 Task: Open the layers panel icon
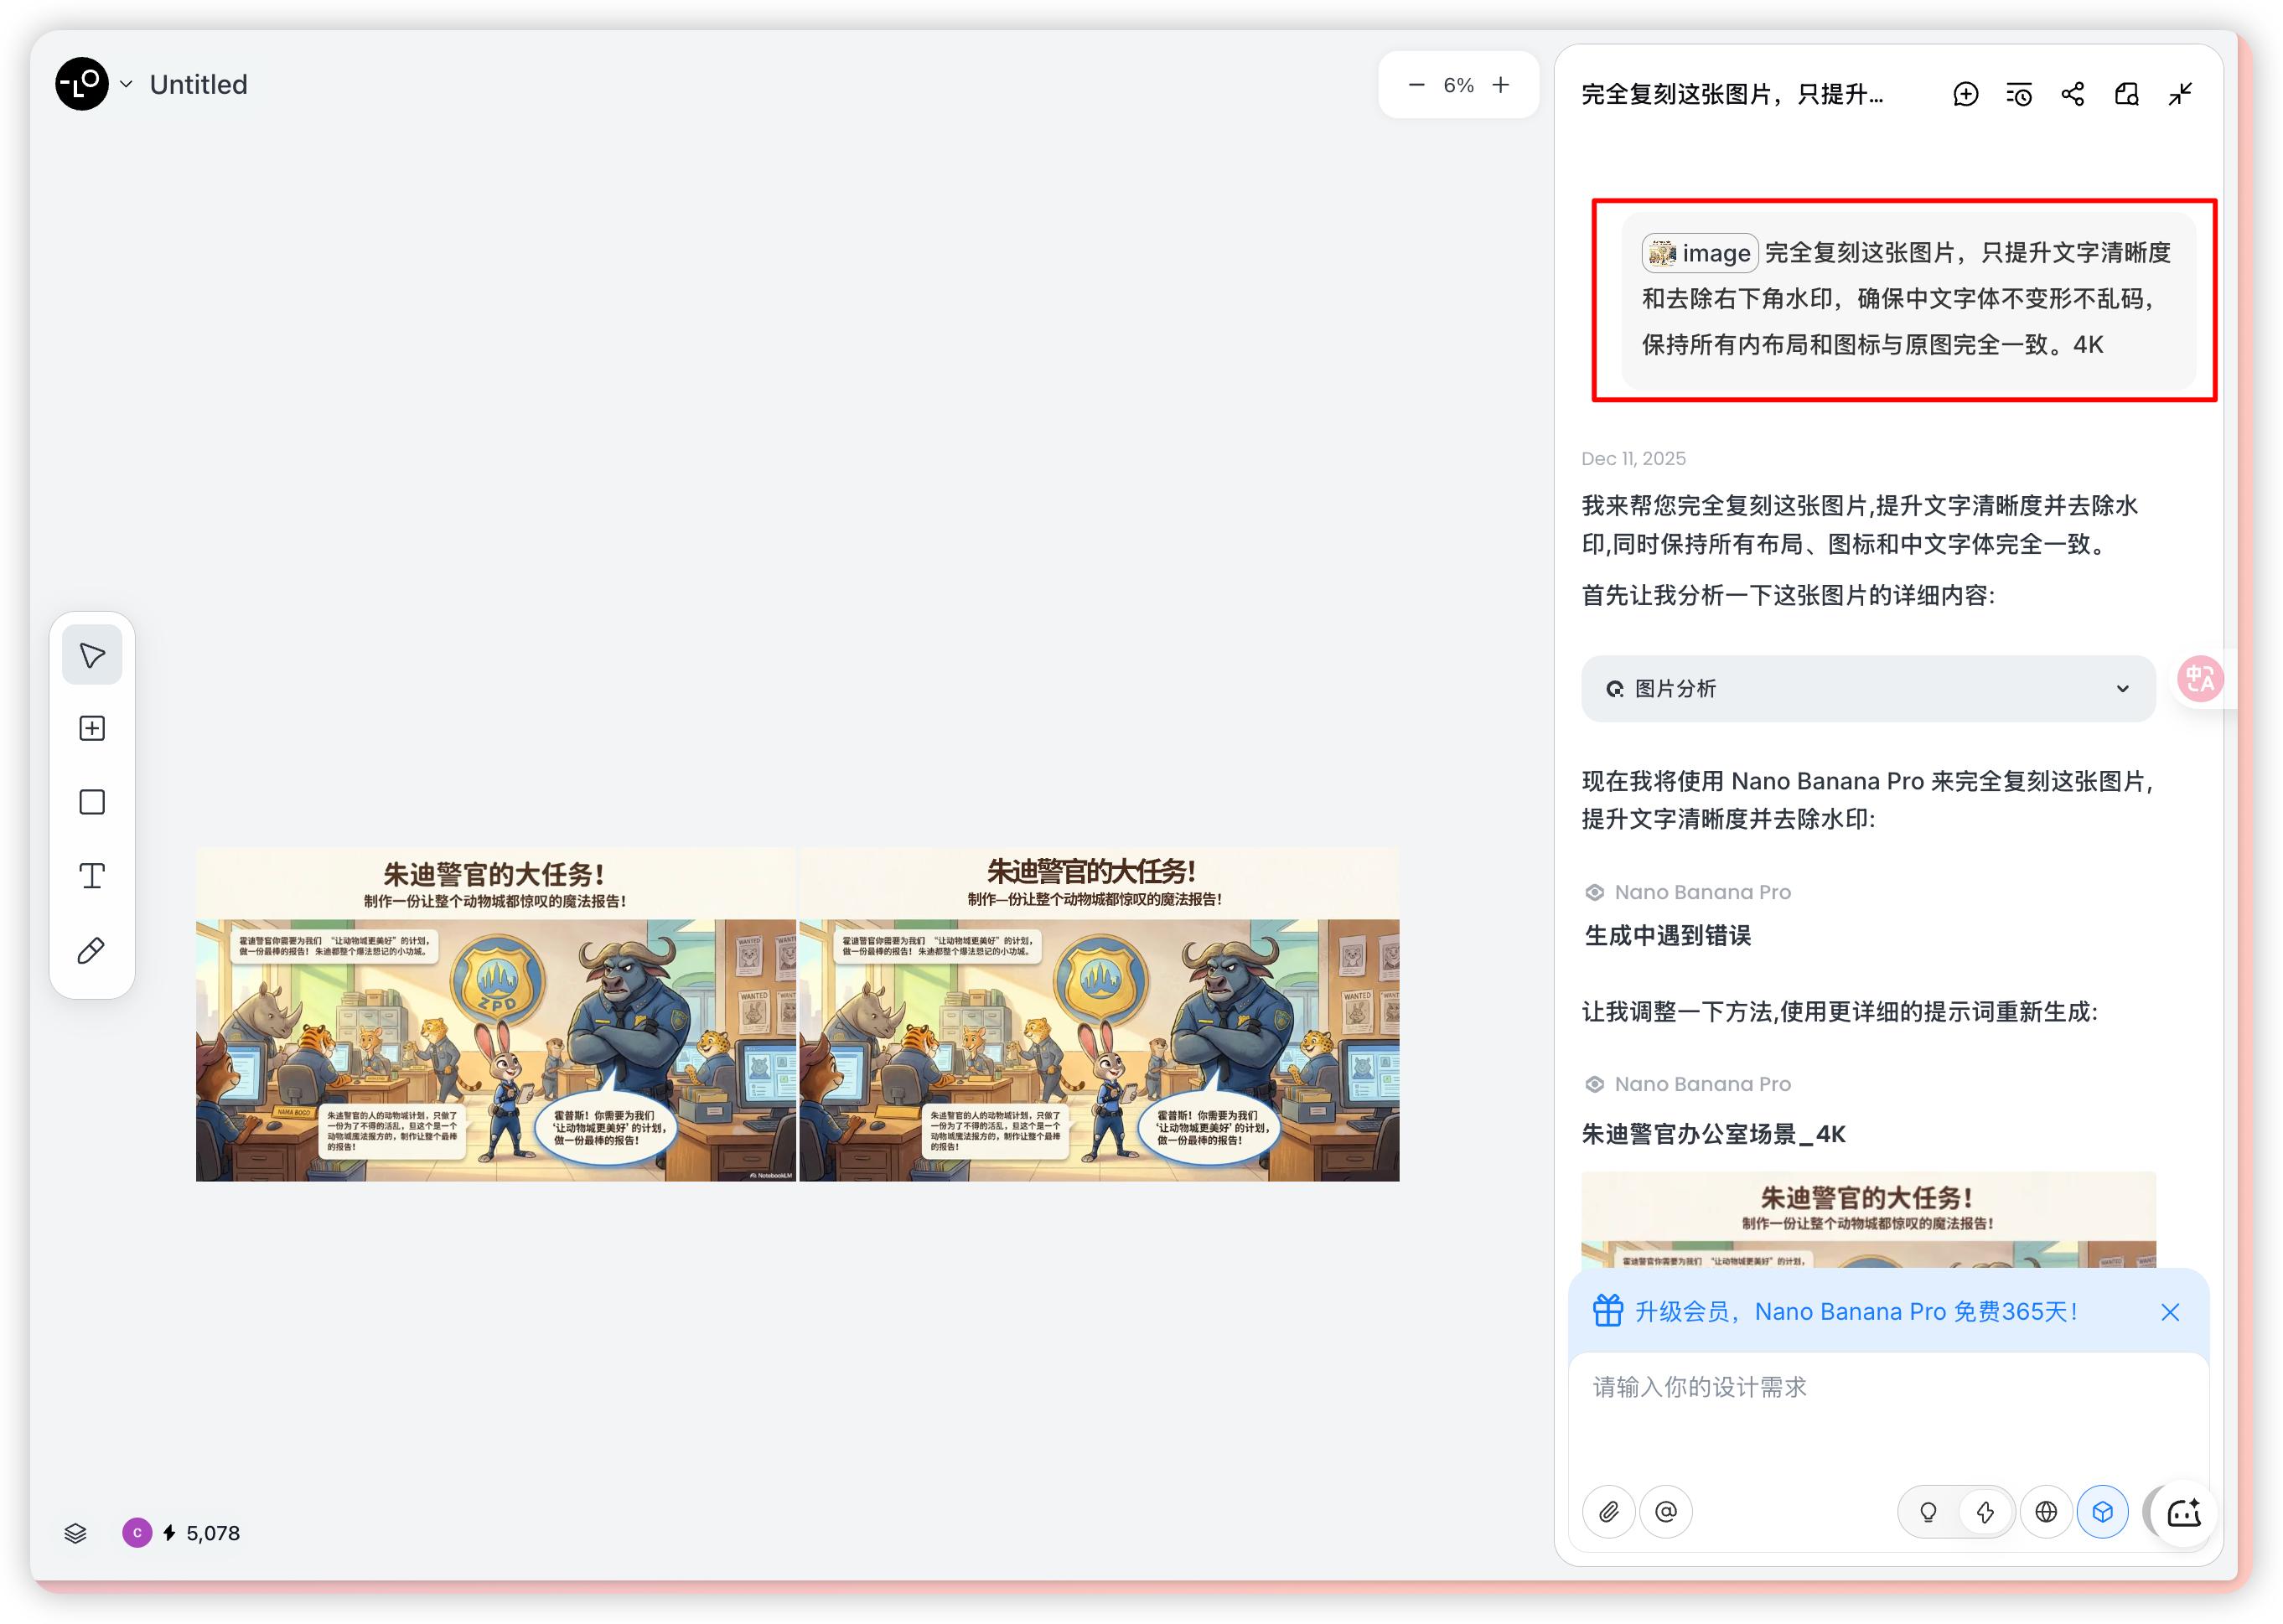coord(75,1533)
